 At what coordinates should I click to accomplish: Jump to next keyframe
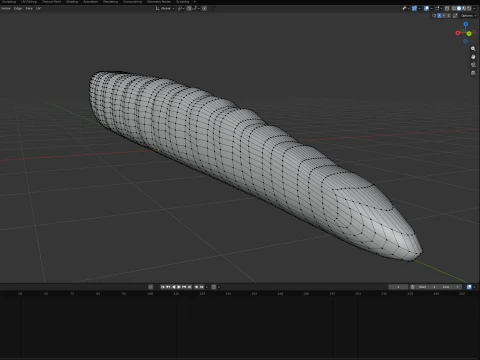point(184,287)
